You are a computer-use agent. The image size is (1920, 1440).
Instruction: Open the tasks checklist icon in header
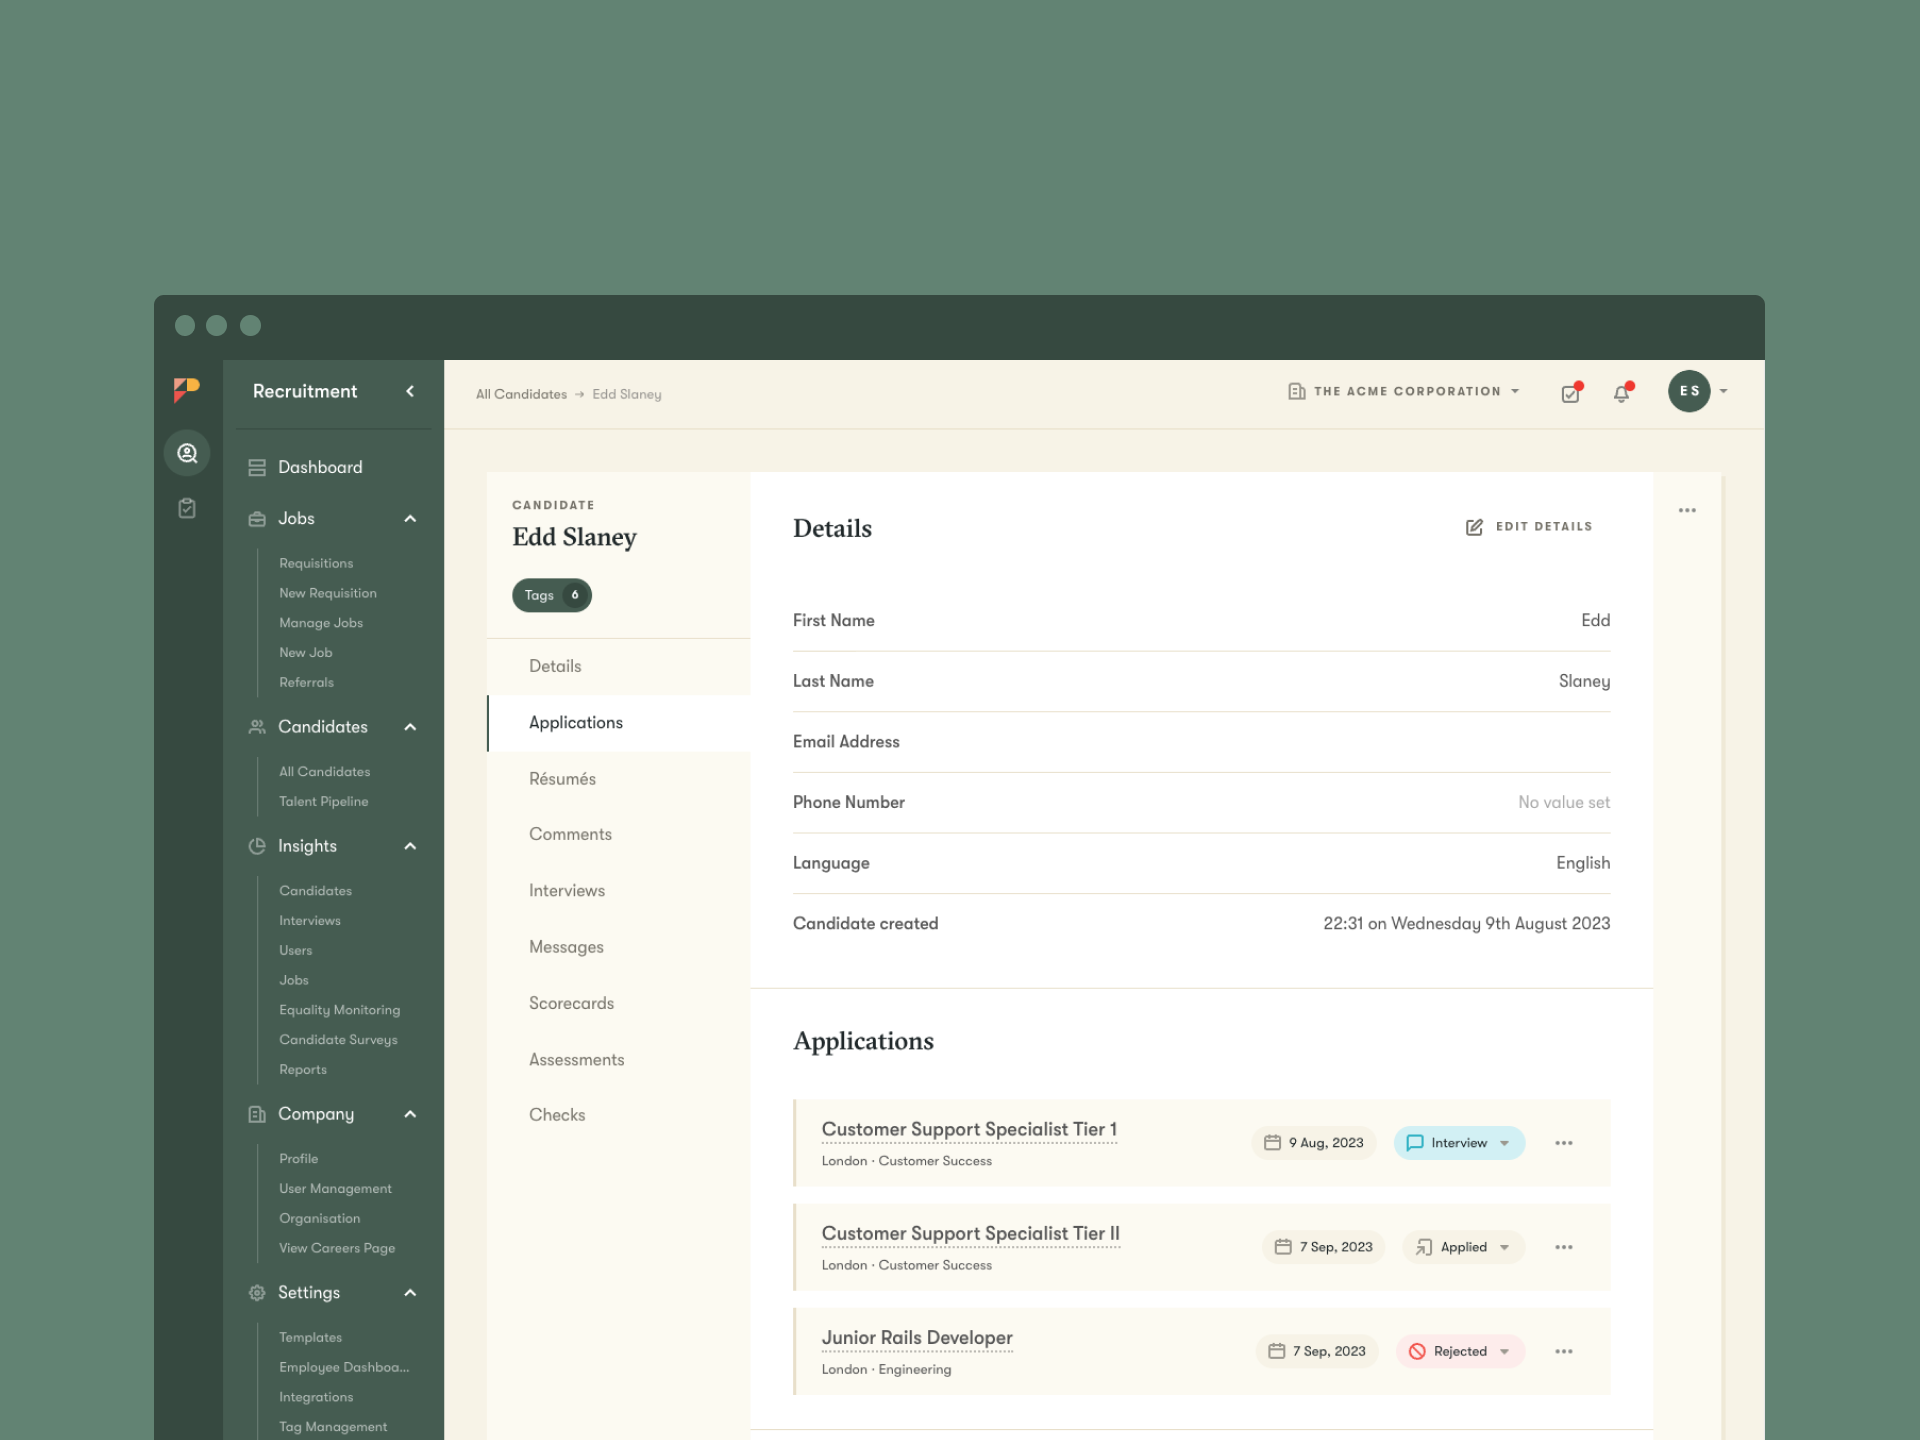click(x=1570, y=393)
